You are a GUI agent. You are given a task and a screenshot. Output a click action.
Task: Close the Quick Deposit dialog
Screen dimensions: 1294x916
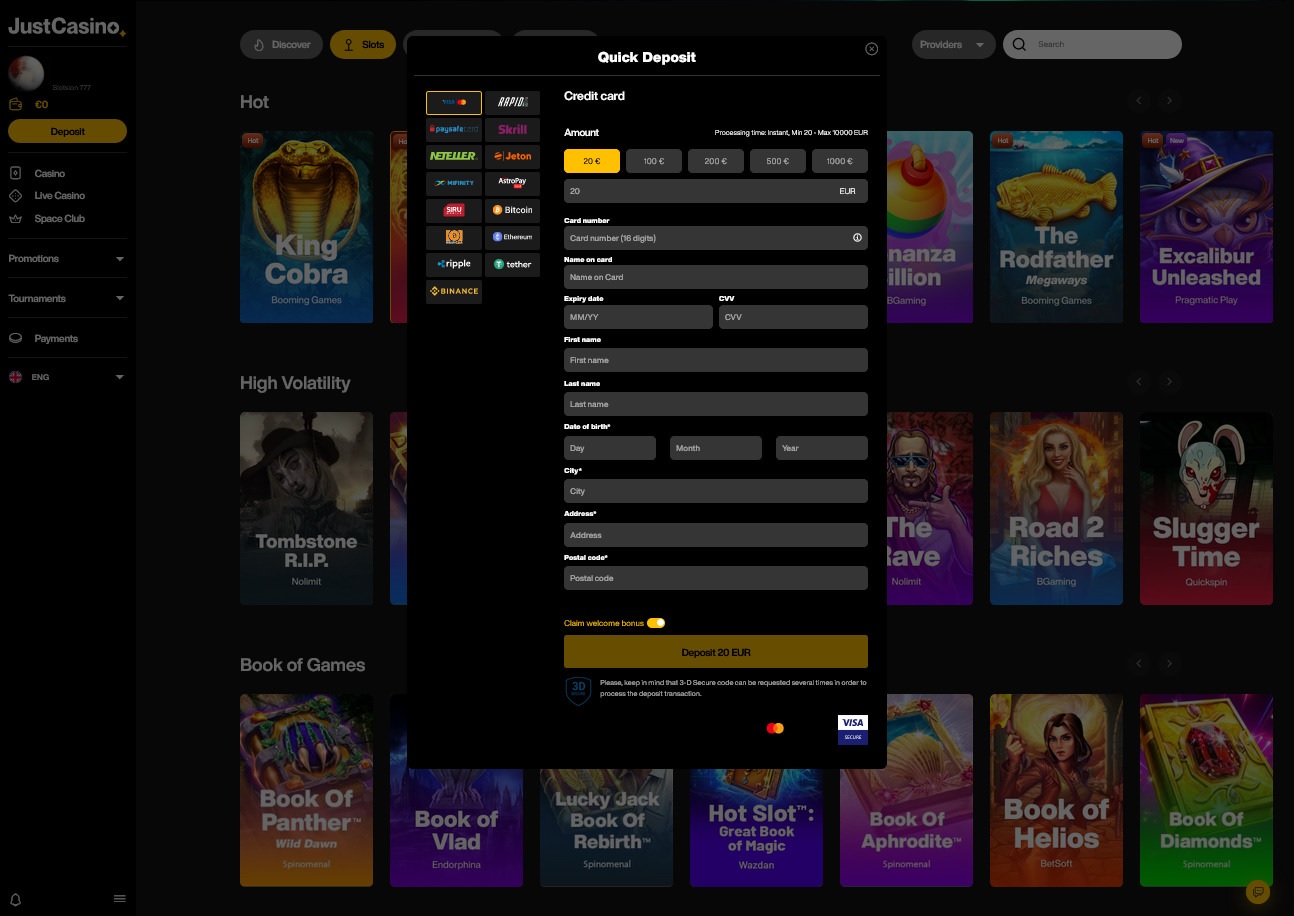click(x=871, y=49)
